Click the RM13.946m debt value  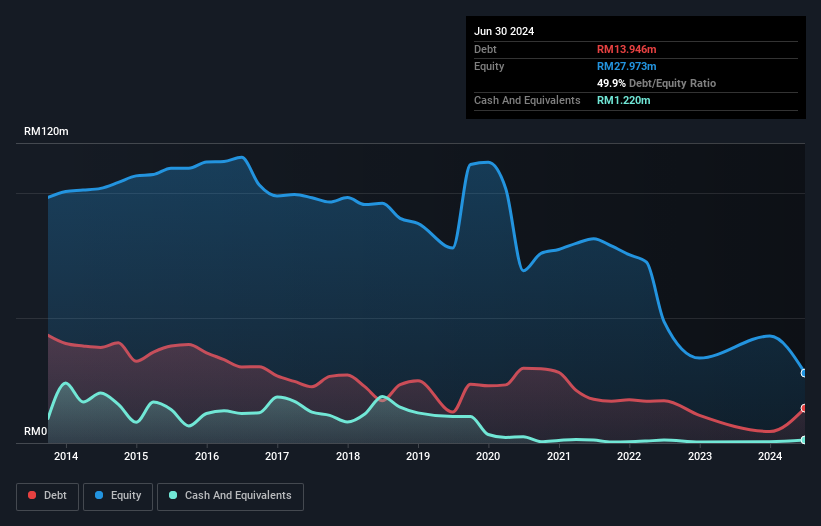coord(626,49)
